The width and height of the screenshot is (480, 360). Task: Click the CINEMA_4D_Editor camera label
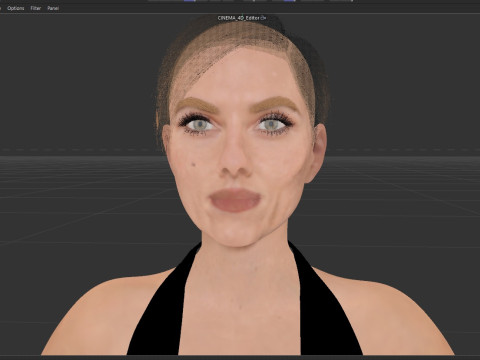[239, 18]
